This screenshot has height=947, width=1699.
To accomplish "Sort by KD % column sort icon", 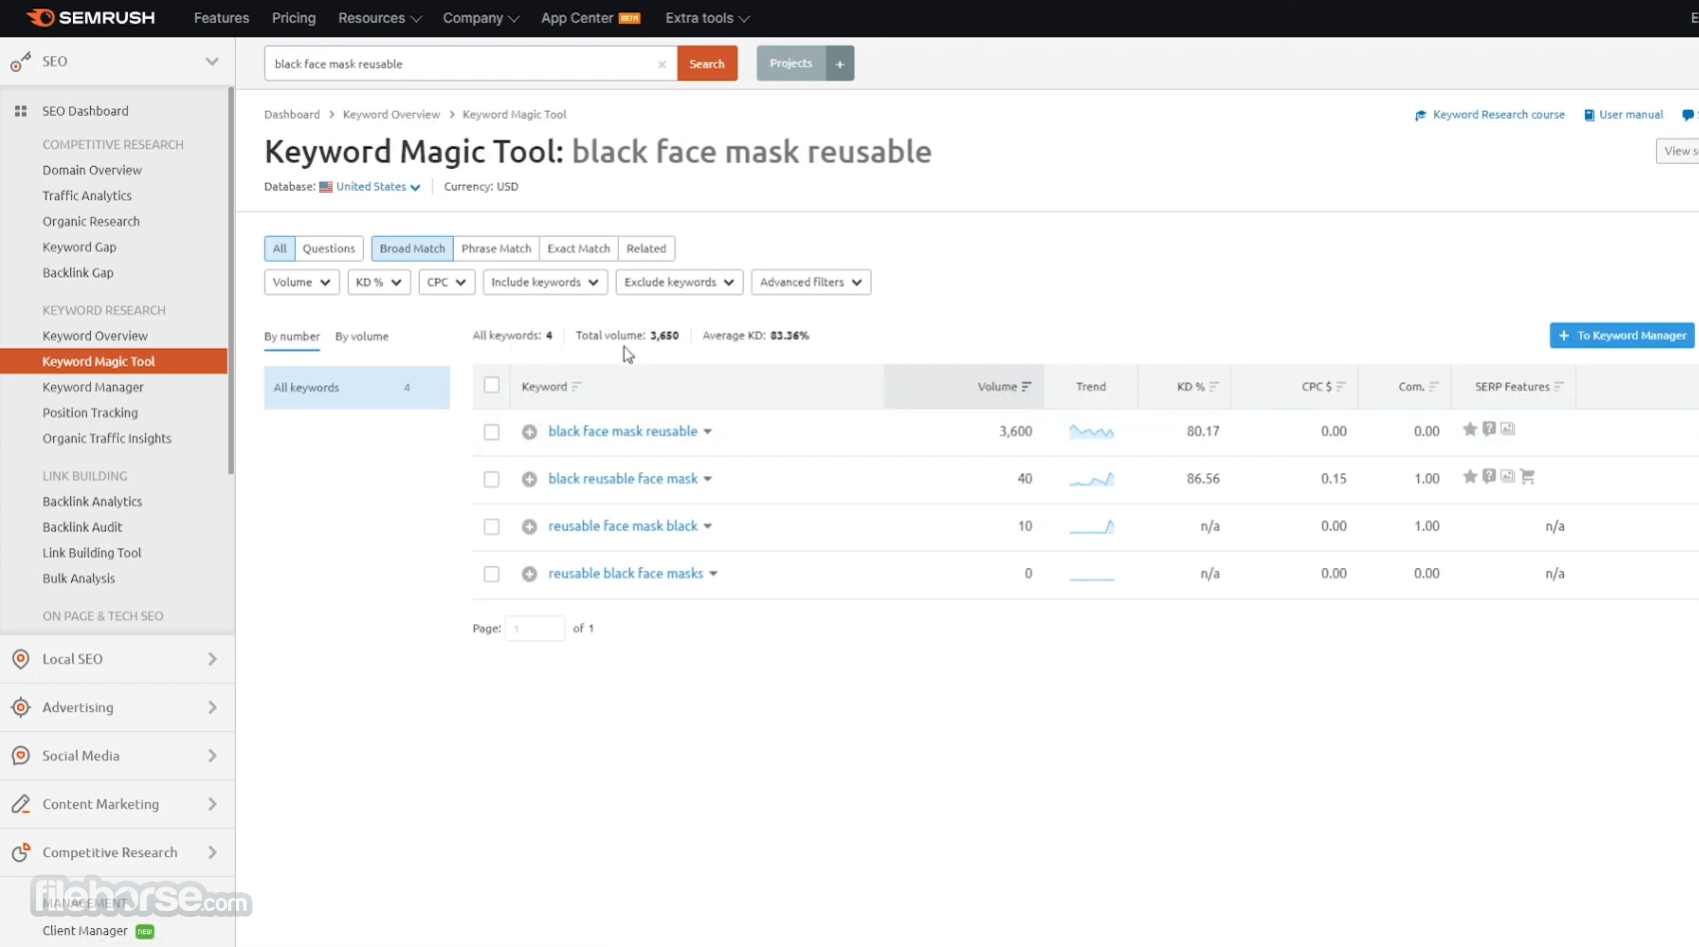I will pos(1214,387).
